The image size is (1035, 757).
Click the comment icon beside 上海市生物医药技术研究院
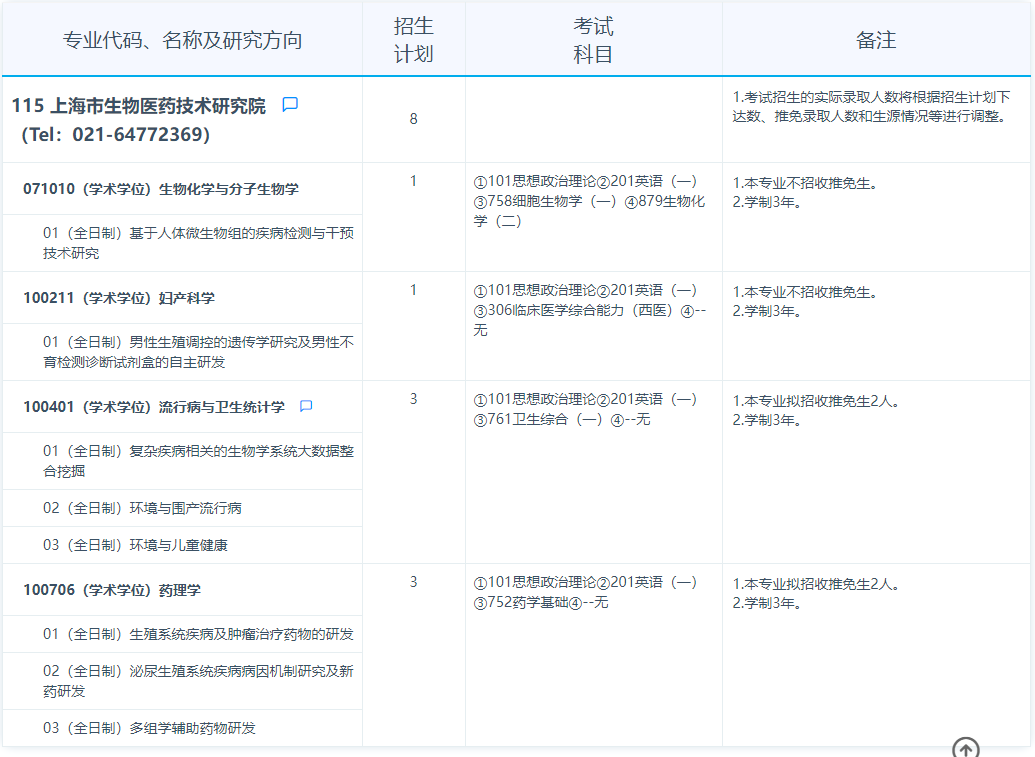[x=290, y=105]
